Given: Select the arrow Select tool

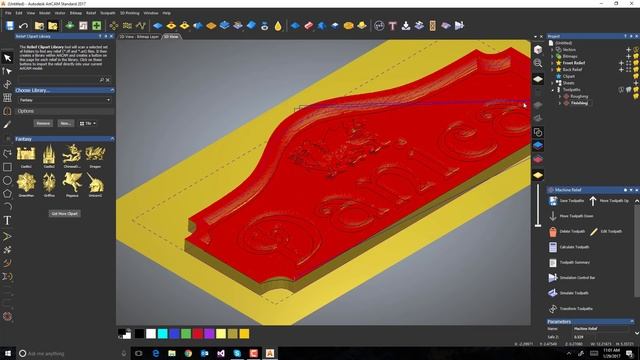Looking at the screenshot, I should [x=7, y=58].
